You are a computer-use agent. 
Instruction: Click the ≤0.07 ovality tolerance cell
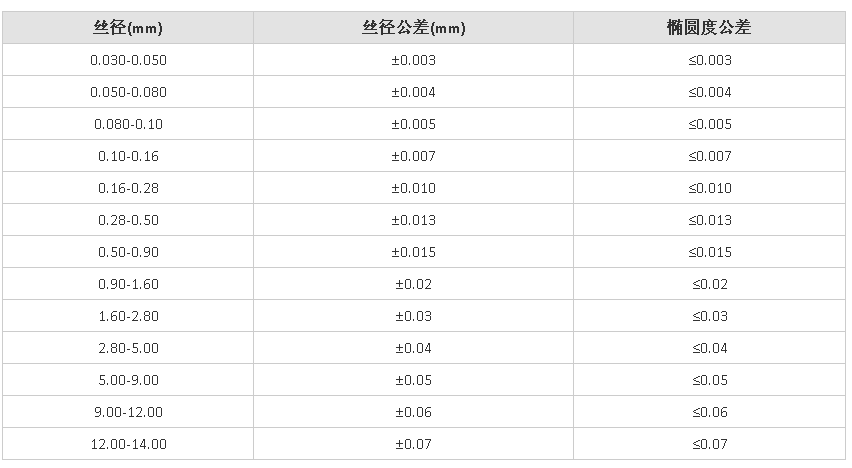tap(709, 444)
